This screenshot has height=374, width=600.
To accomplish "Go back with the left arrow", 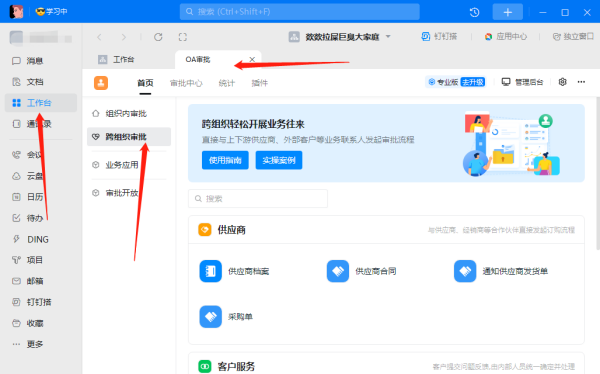I will click(x=99, y=37).
